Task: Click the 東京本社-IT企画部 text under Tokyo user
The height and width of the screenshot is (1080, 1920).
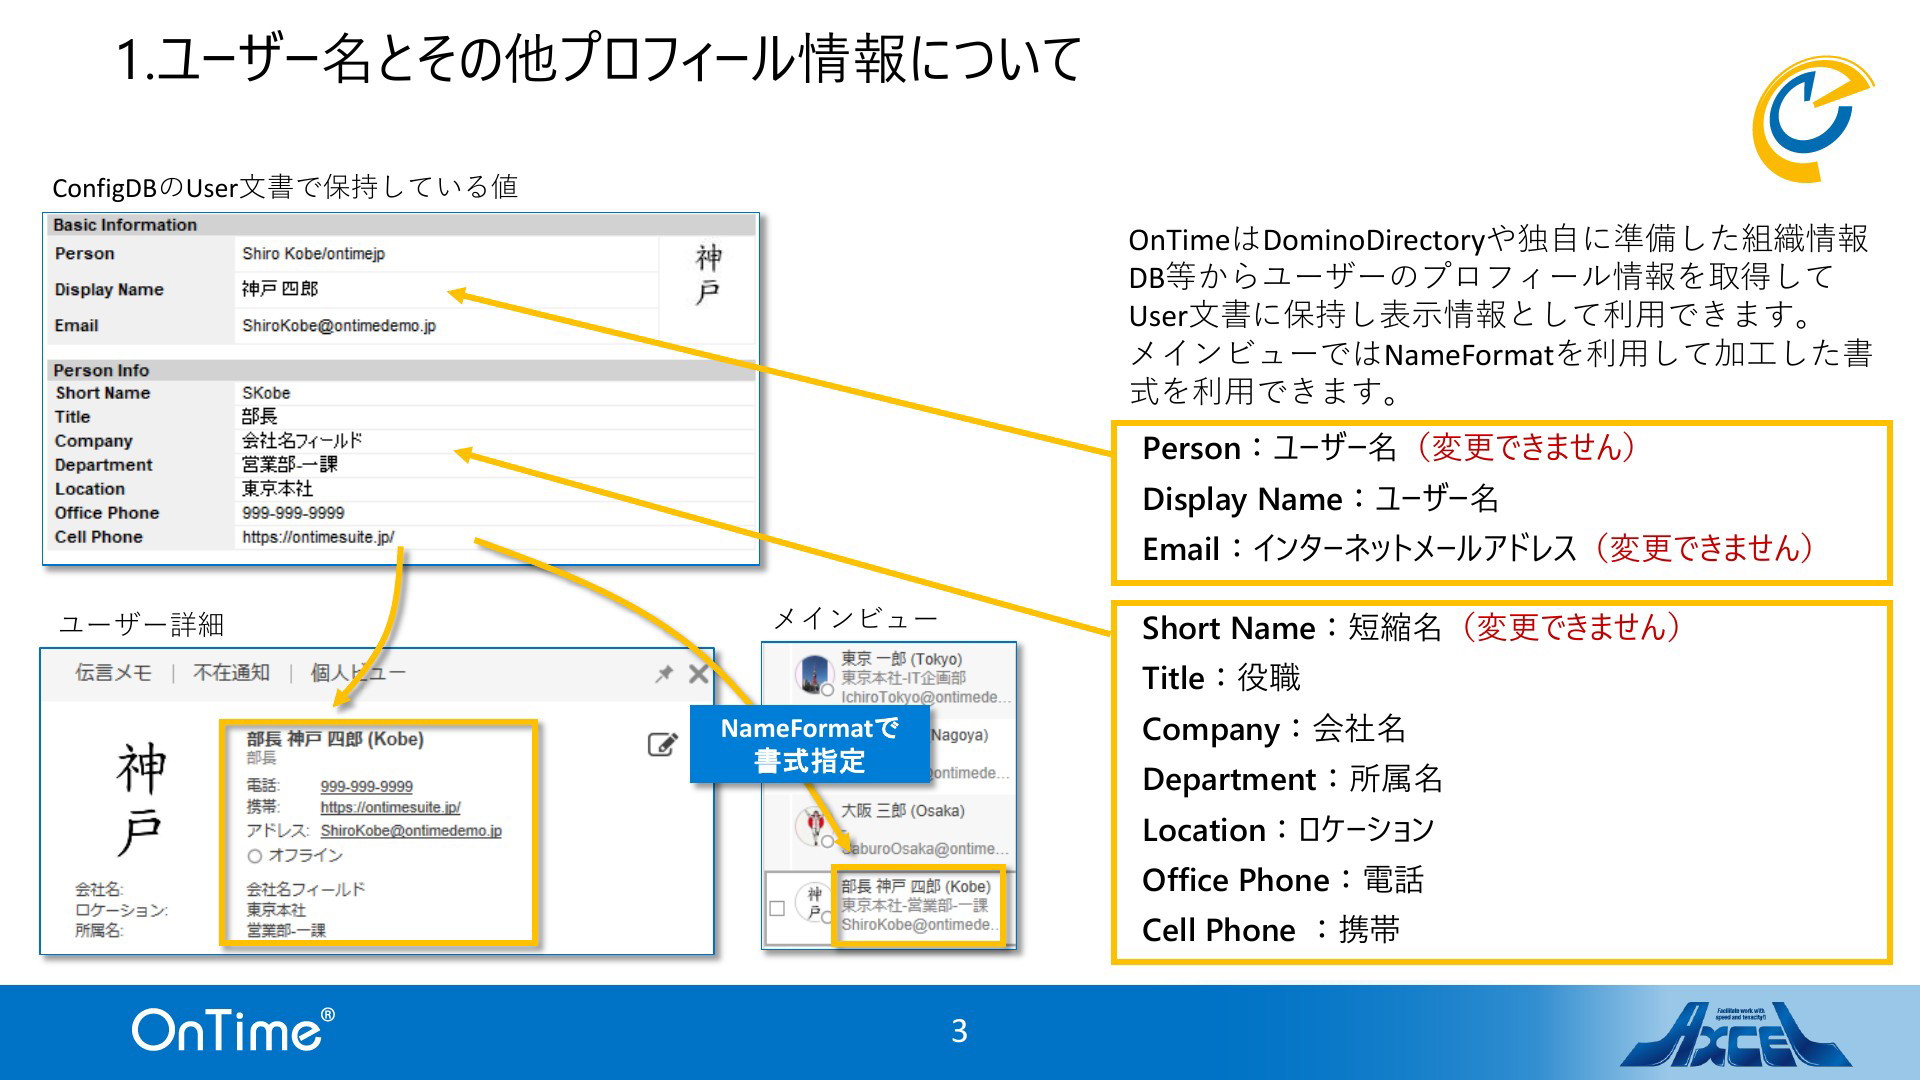Action: click(x=903, y=678)
